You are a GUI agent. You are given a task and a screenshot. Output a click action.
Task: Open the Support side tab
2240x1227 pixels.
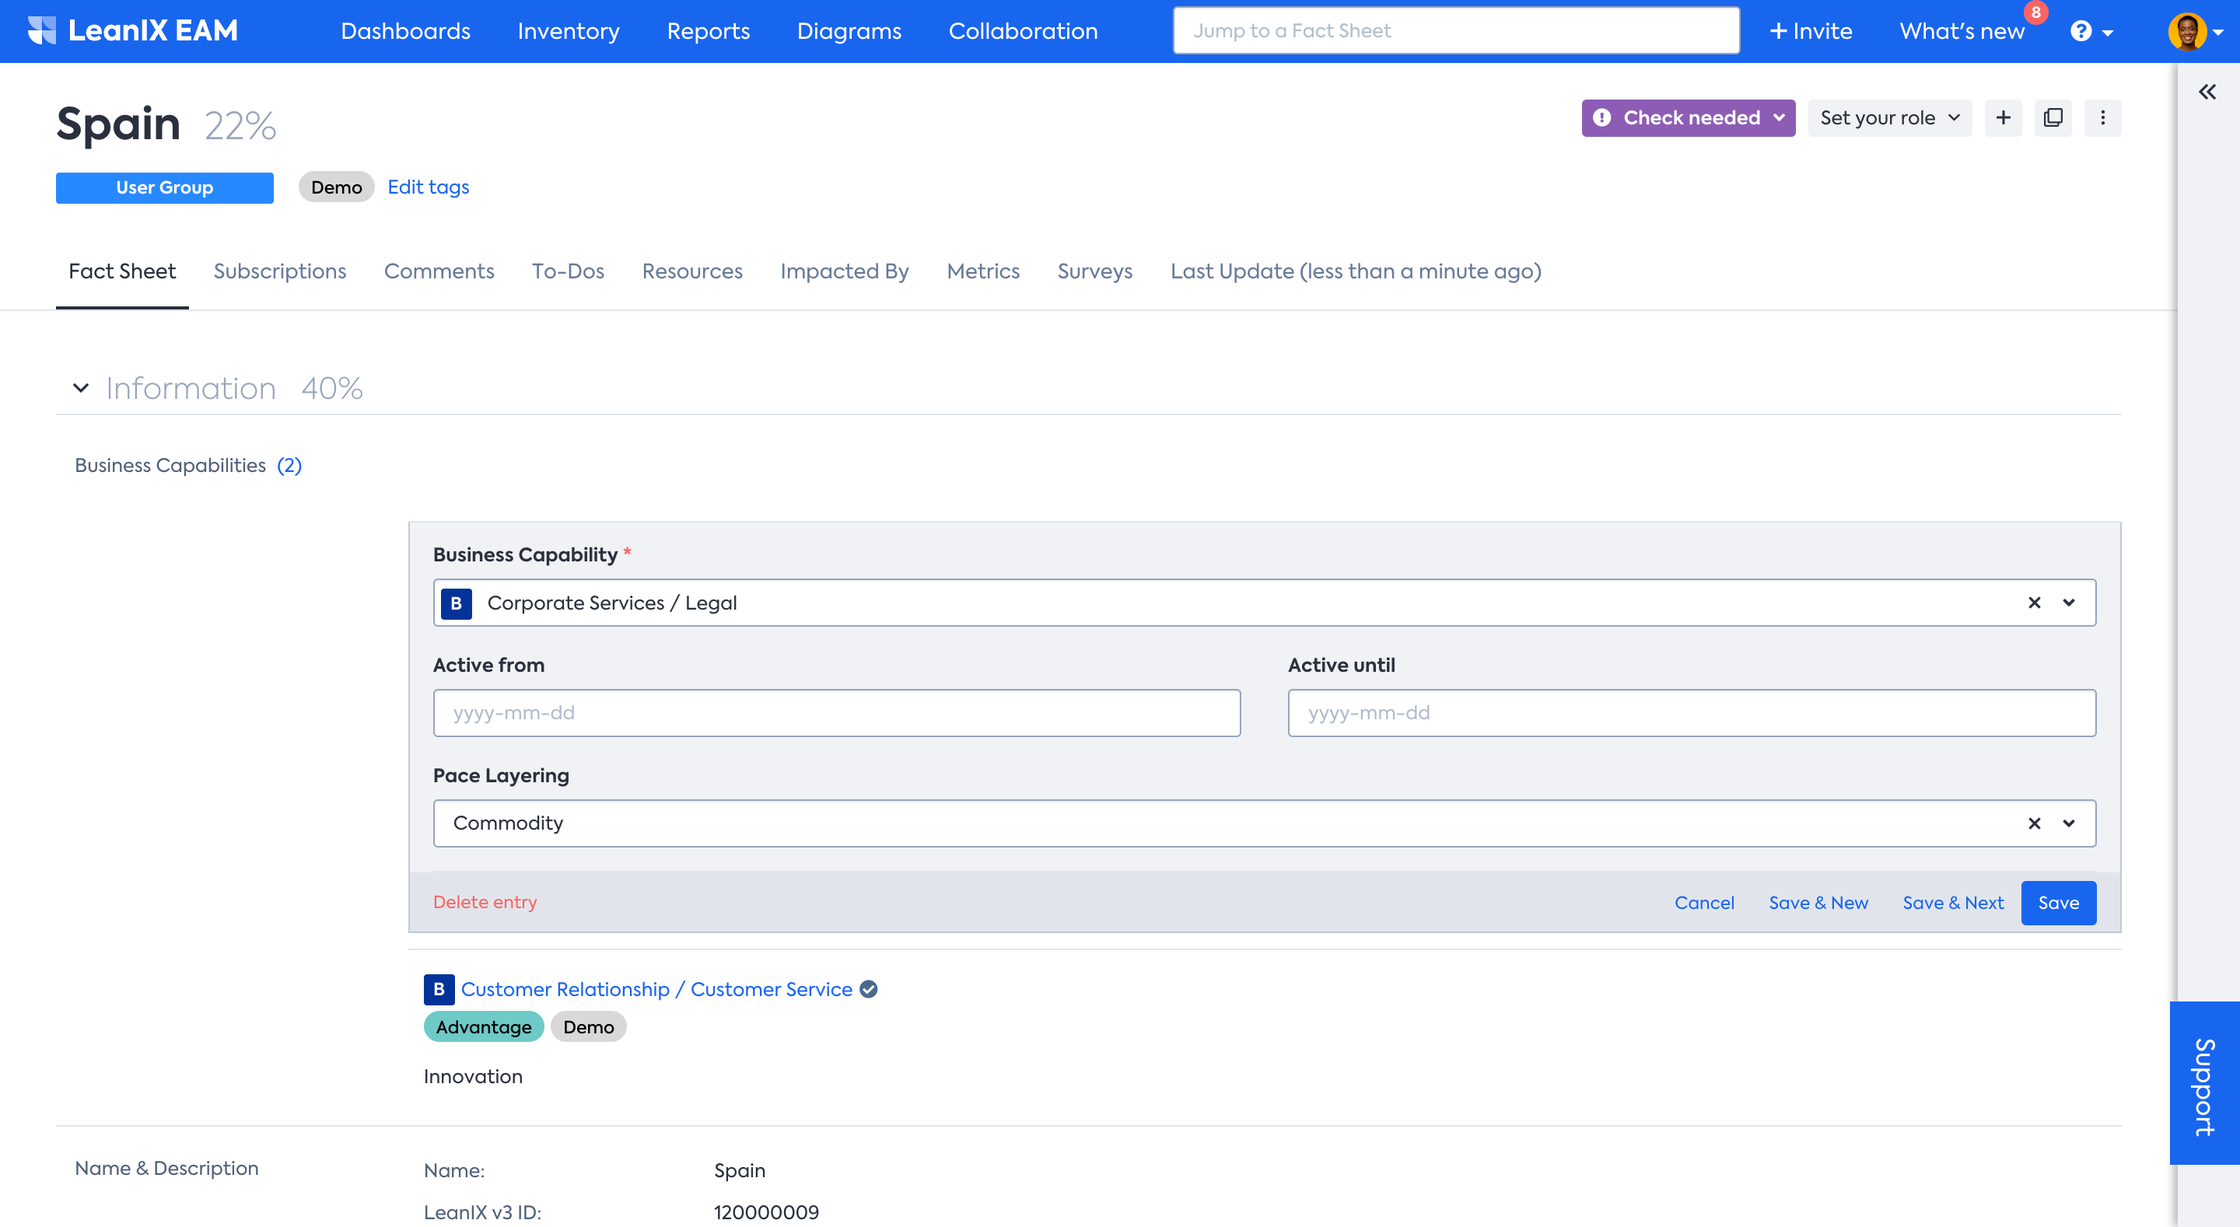point(2204,1083)
